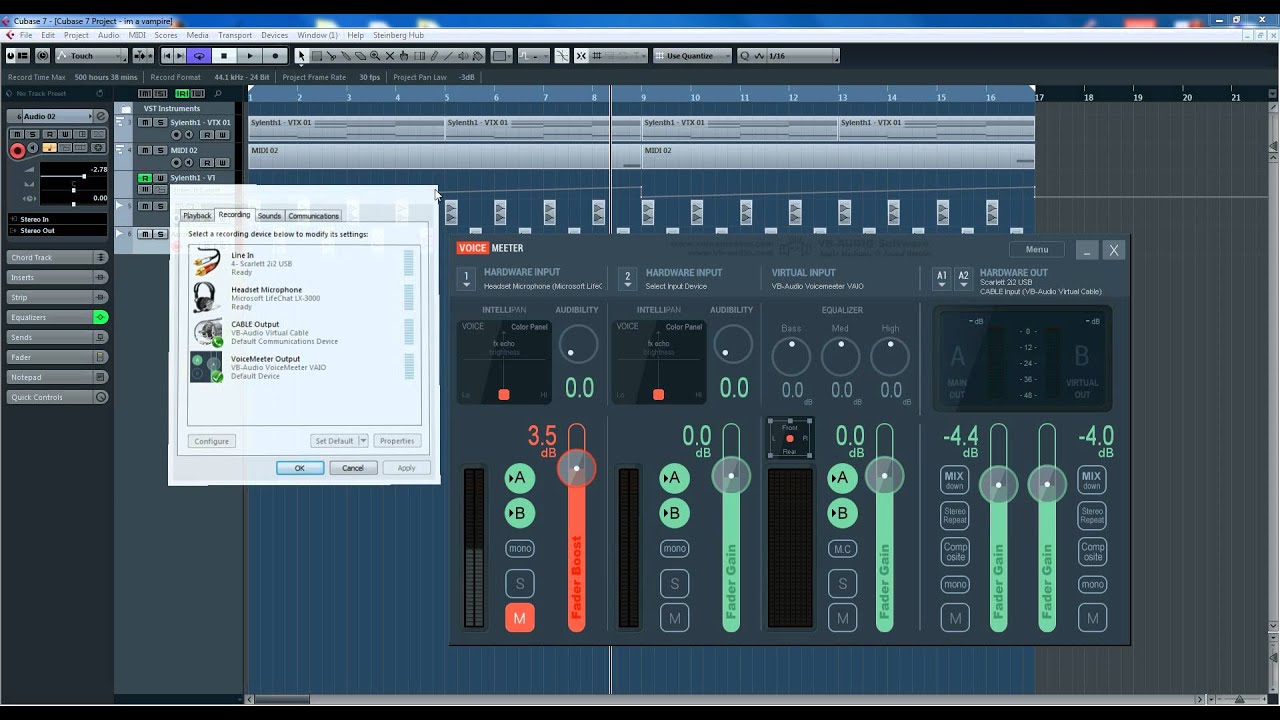Image resolution: width=1280 pixels, height=720 pixels.
Task: Click Hardware Input 1 Fader Boost knob
Action: pos(576,468)
